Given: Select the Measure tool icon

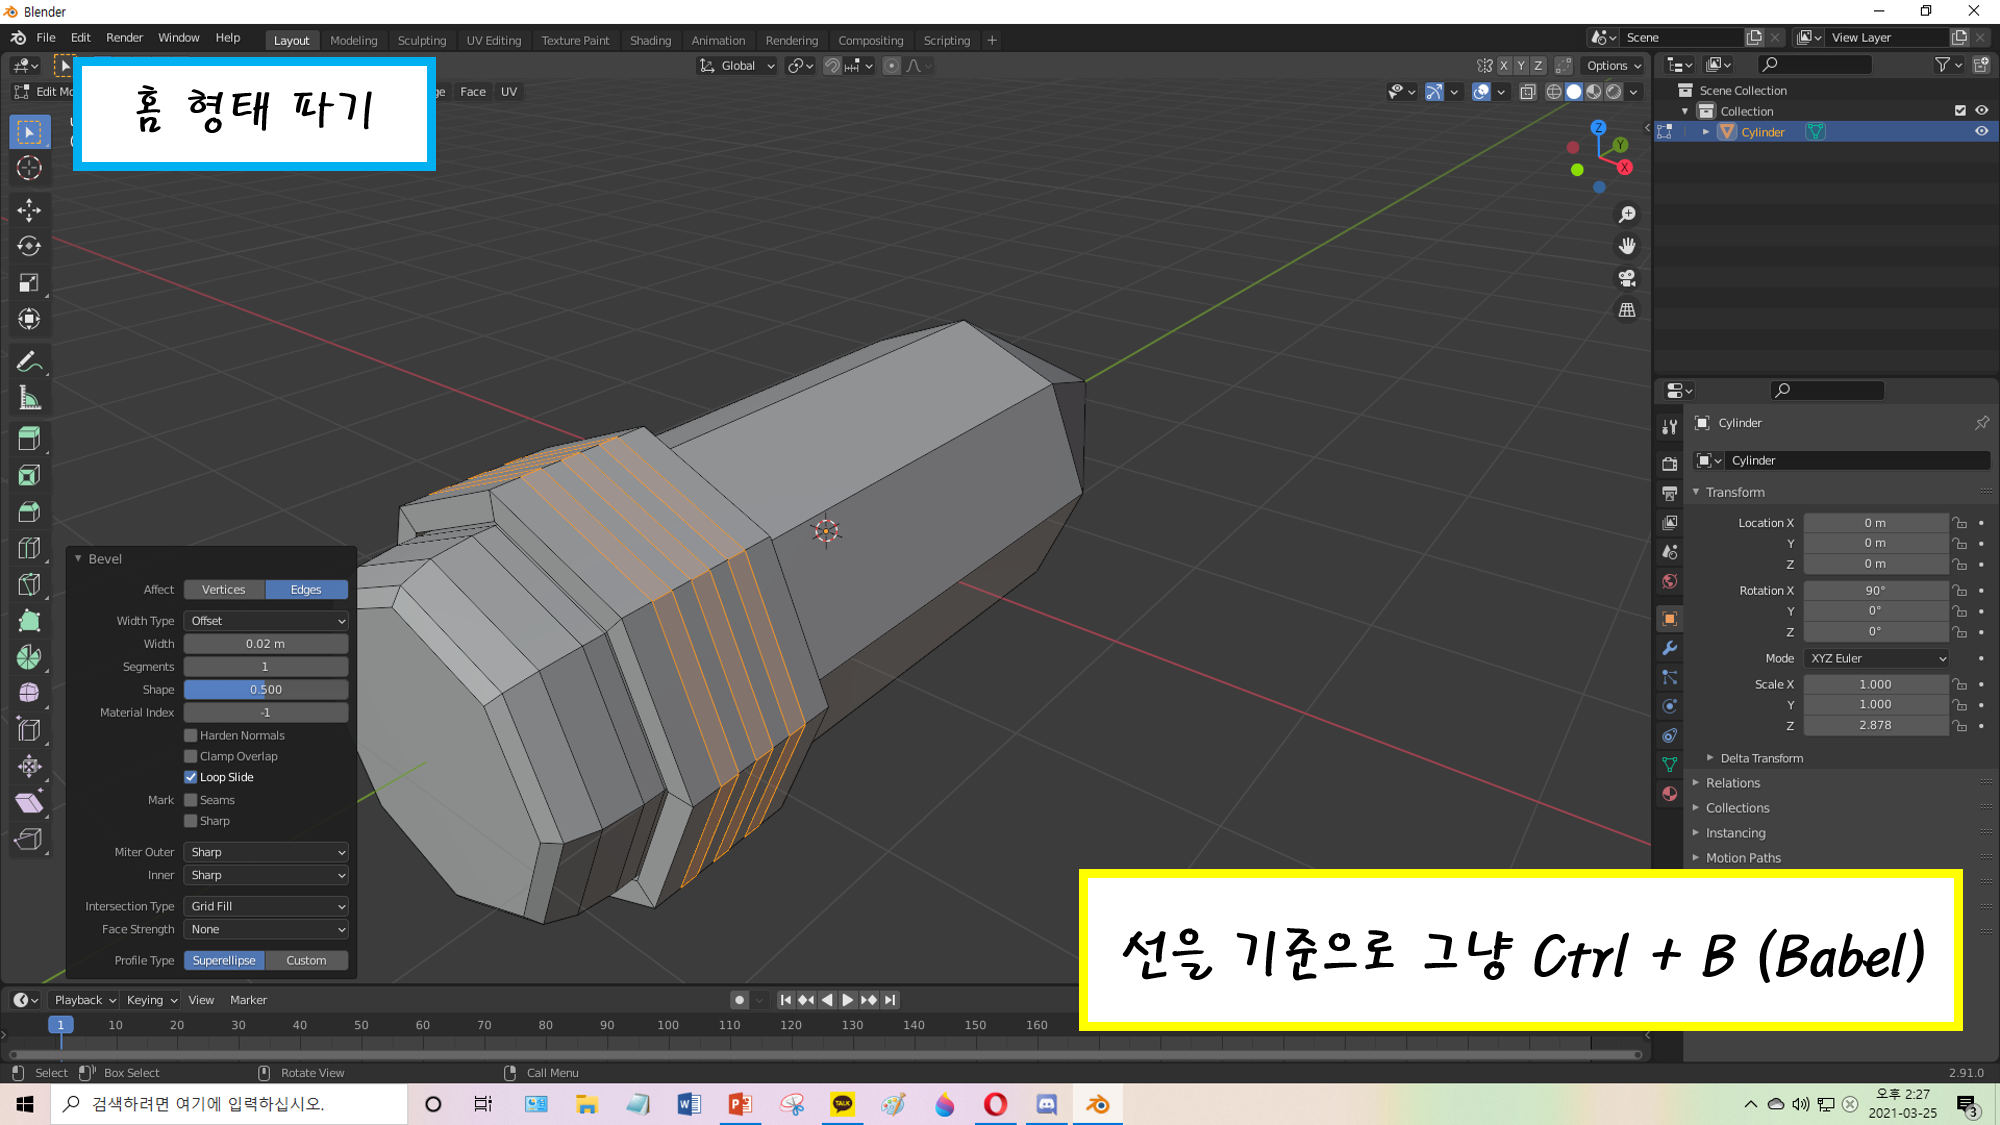Looking at the screenshot, I should (29, 399).
